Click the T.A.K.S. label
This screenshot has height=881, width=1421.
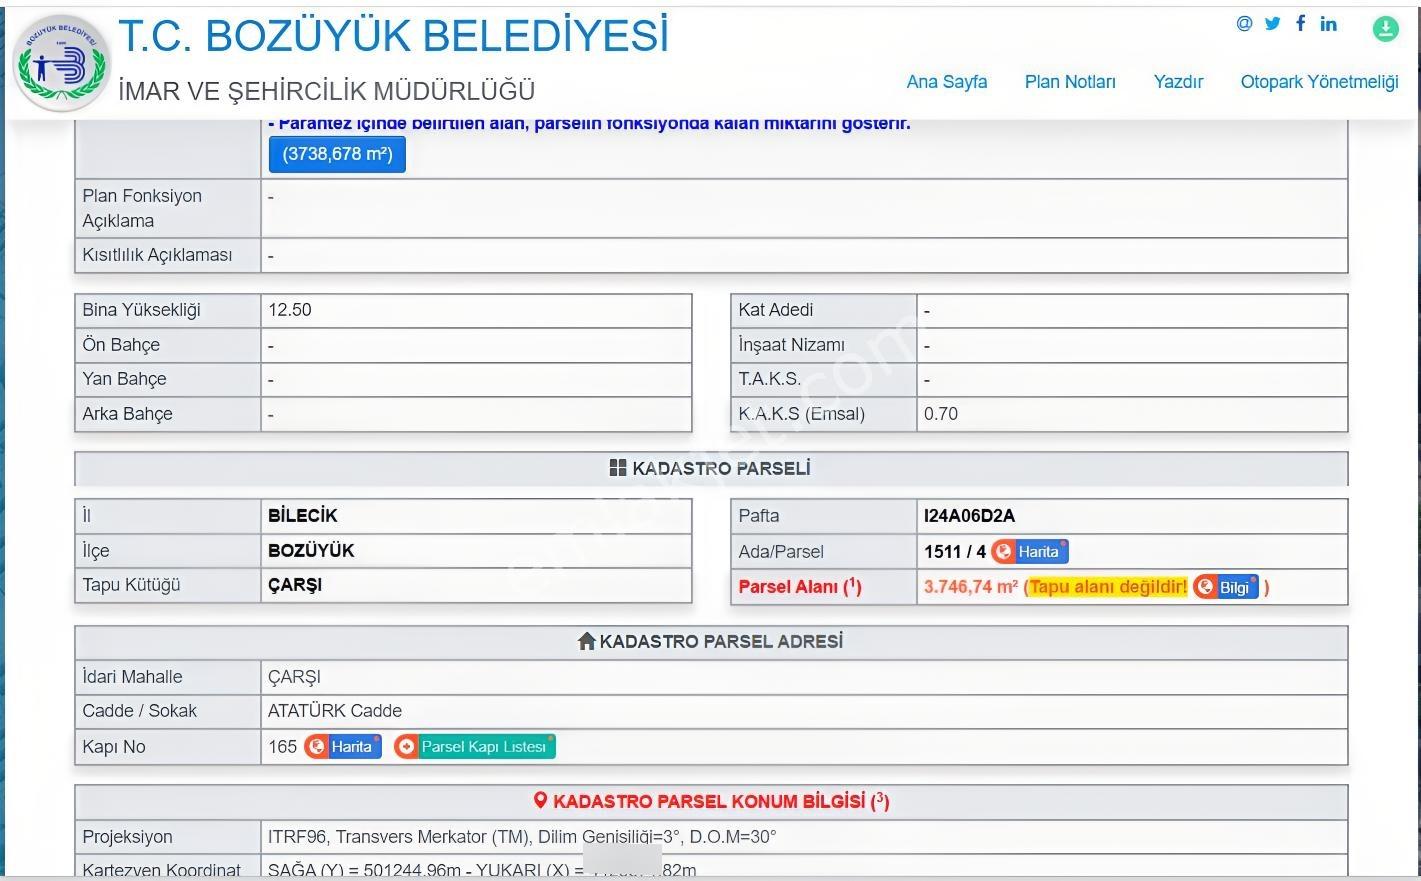tap(769, 379)
